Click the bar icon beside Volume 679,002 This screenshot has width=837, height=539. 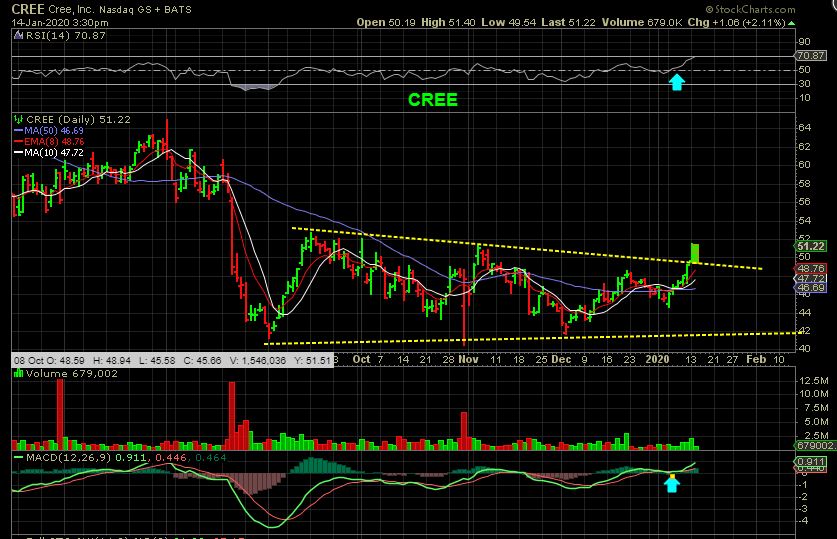[x=19, y=373]
